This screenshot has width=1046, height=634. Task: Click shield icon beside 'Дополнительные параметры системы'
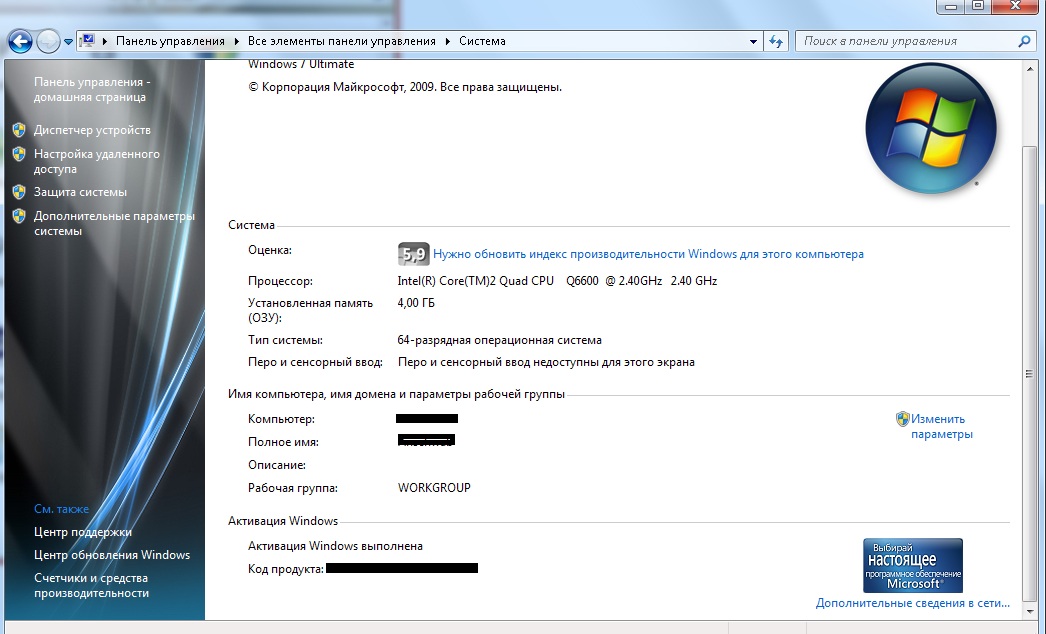[x=19, y=216]
